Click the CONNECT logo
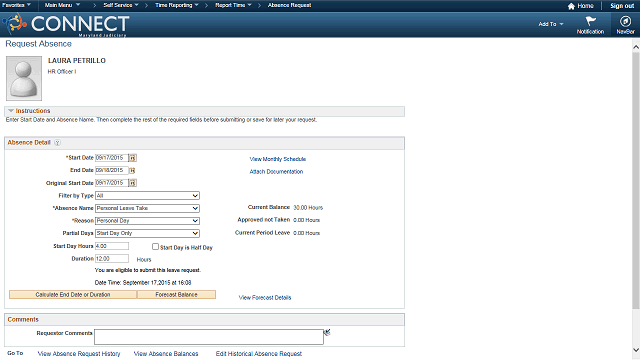 point(66,24)
